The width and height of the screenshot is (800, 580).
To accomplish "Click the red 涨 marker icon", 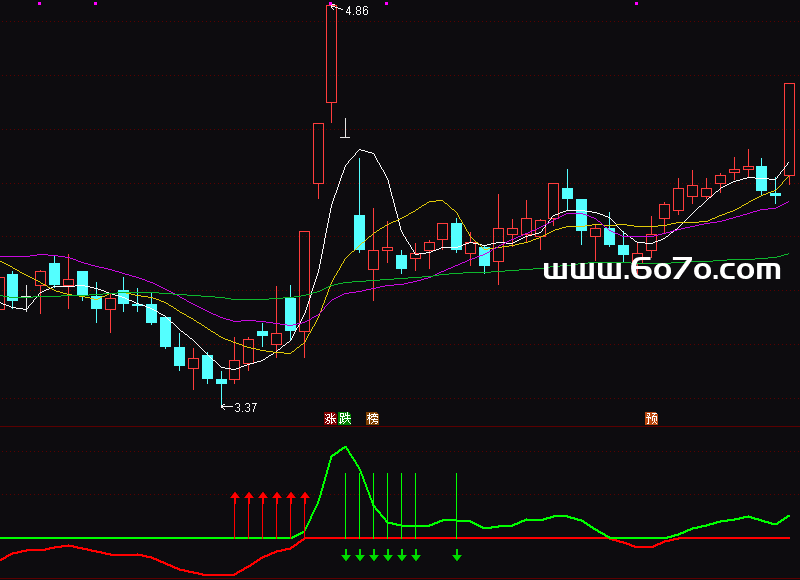I will [x=330, y=419].
